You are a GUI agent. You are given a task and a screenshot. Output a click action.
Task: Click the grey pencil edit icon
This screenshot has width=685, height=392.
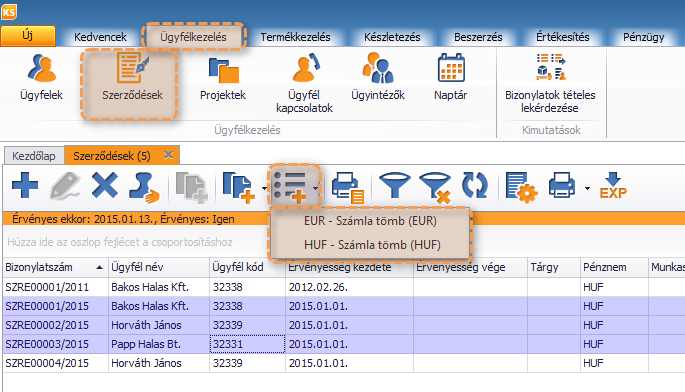65,186
